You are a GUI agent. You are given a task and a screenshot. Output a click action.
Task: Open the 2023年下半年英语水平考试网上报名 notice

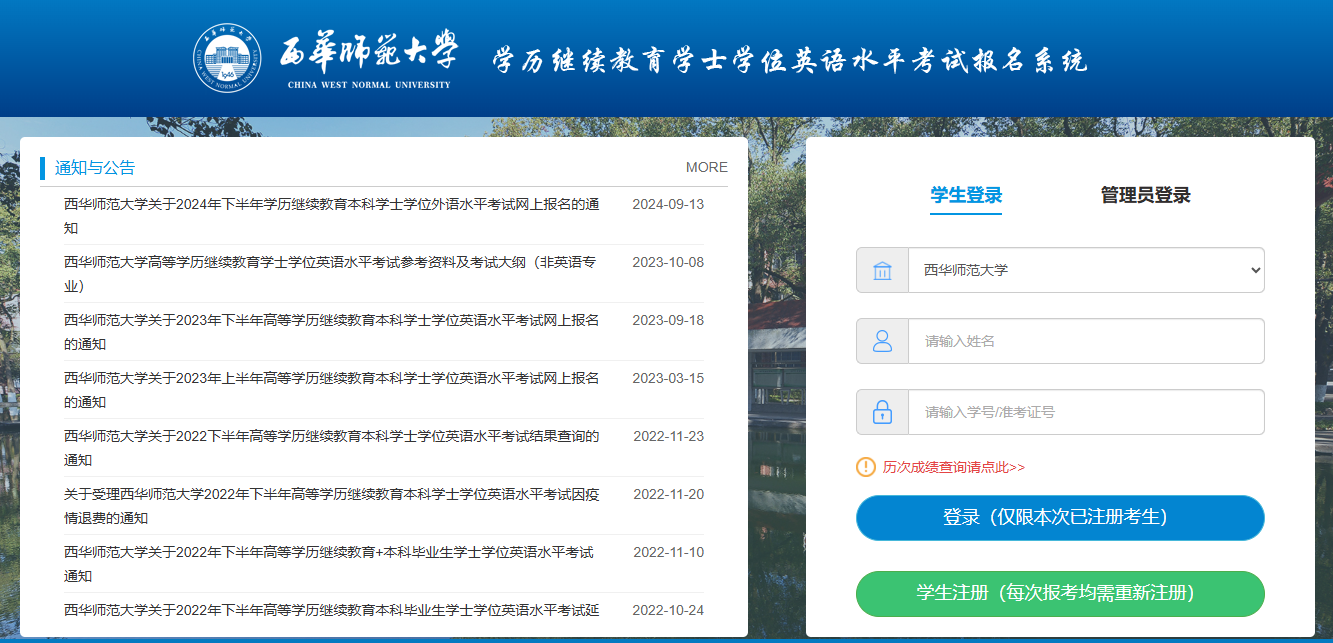(x=332, y=332)
